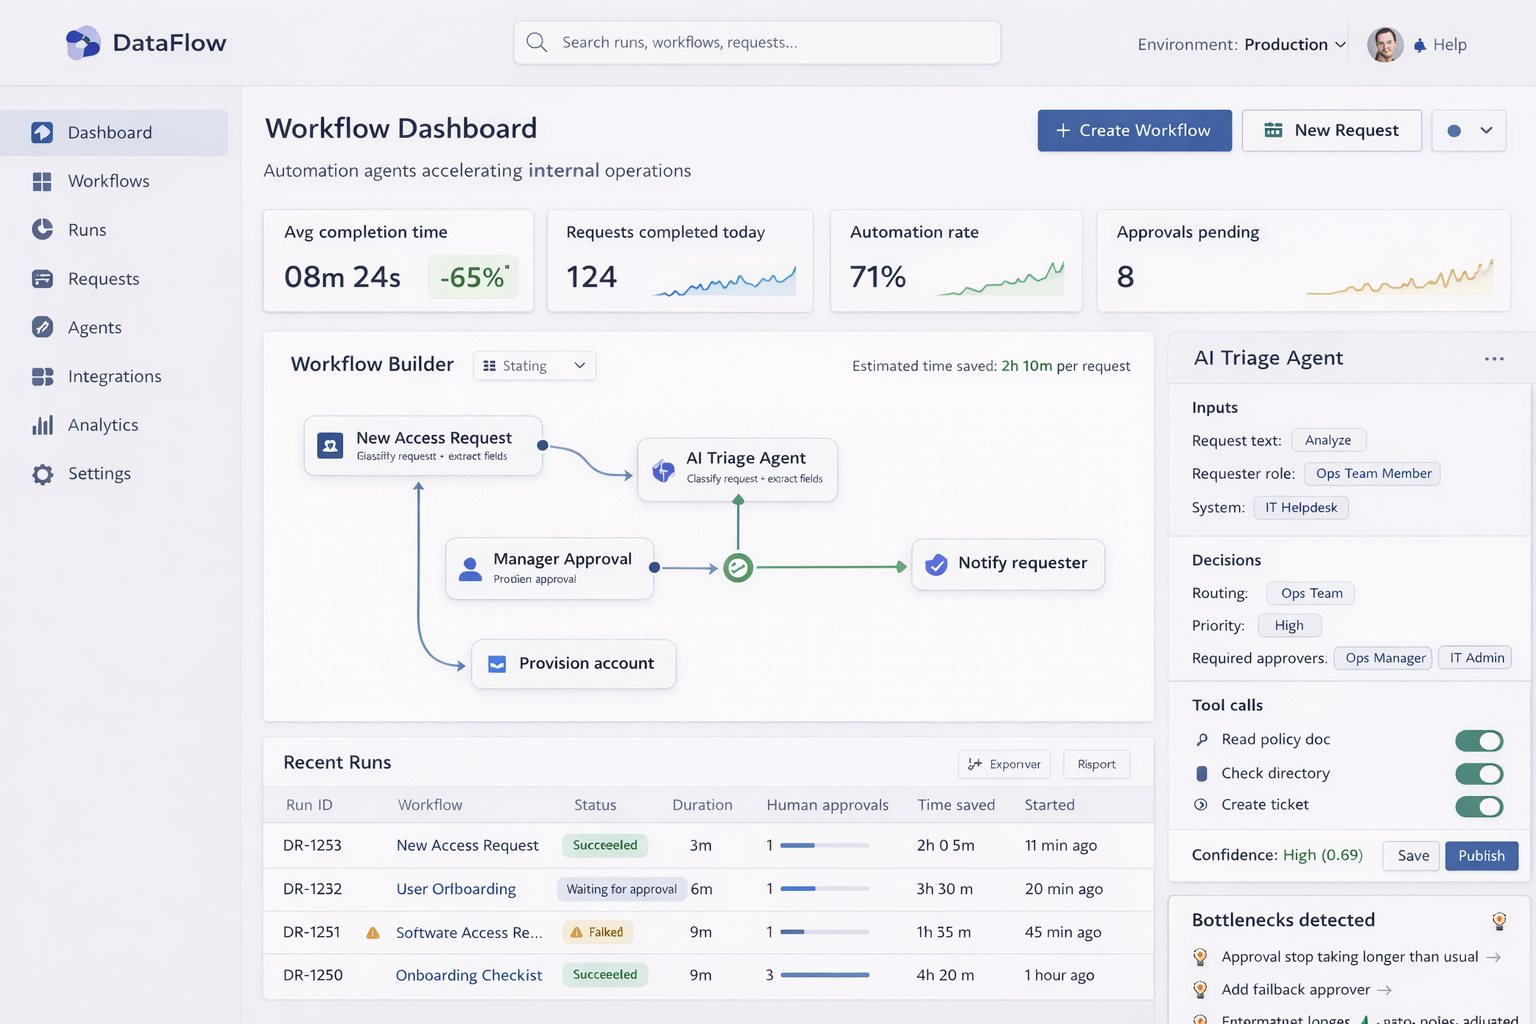Viewport: 1536px width, 1024px height.
Task: Click the Create Workflow button
Action: tap(1134, 130)
